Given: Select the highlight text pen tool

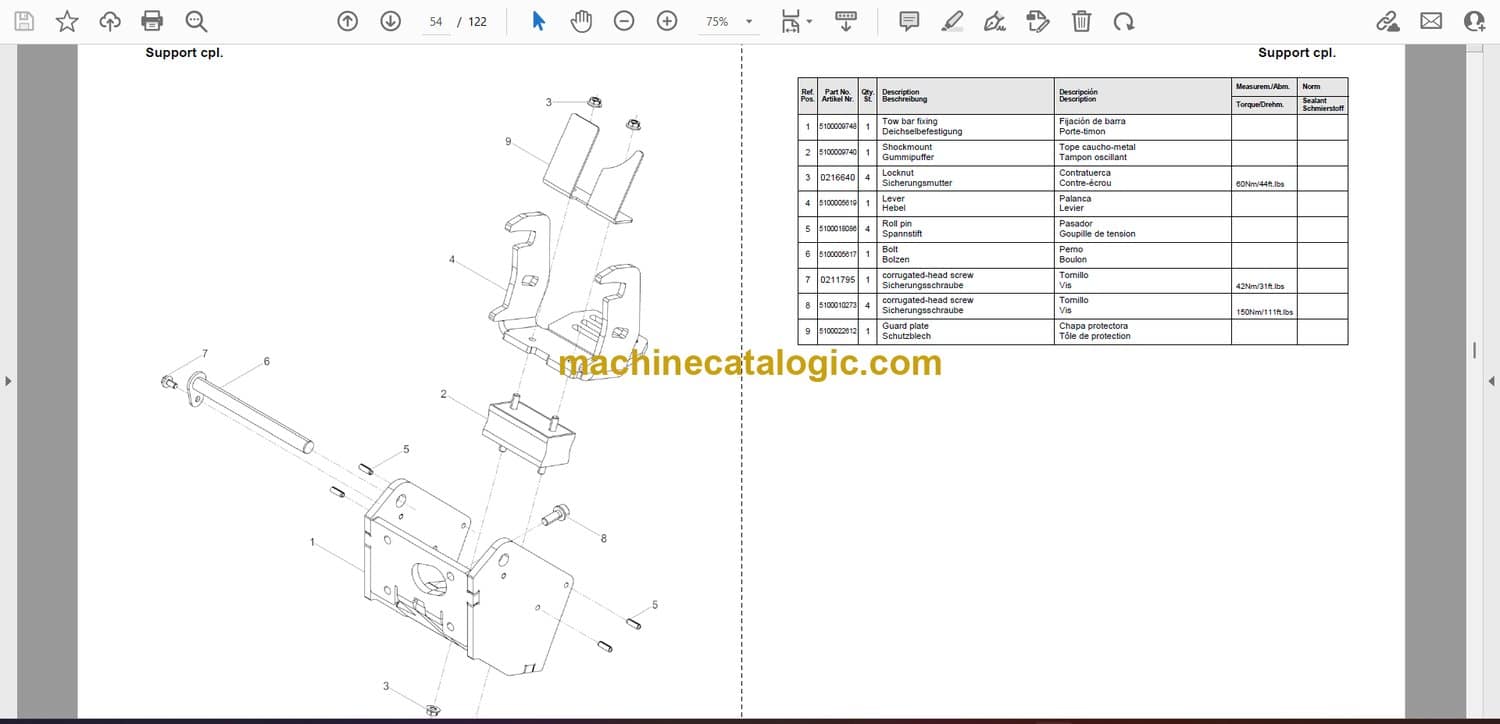Looking at the screenshot, I should coord(952,21).
